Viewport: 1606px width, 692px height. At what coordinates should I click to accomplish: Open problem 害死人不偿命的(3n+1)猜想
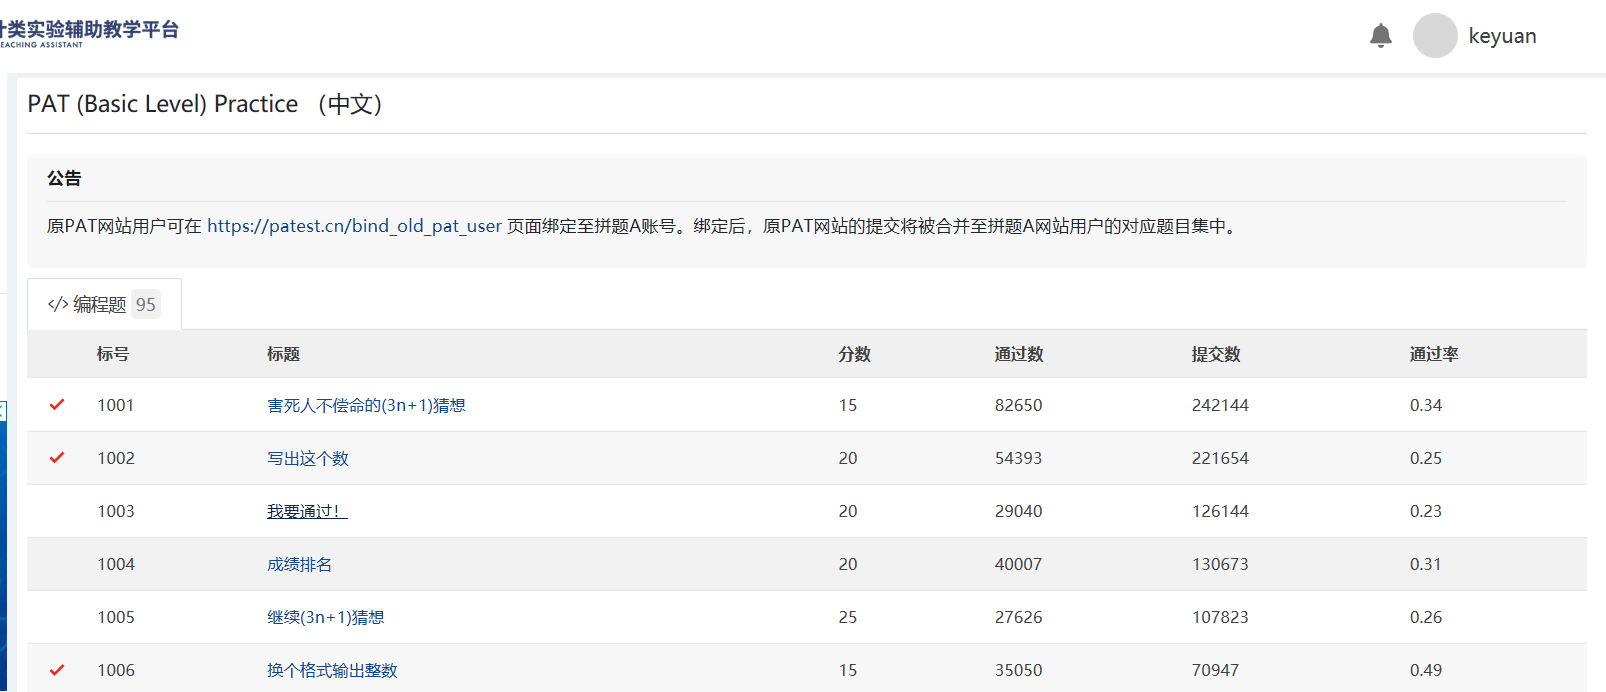[x=366, y=405]
